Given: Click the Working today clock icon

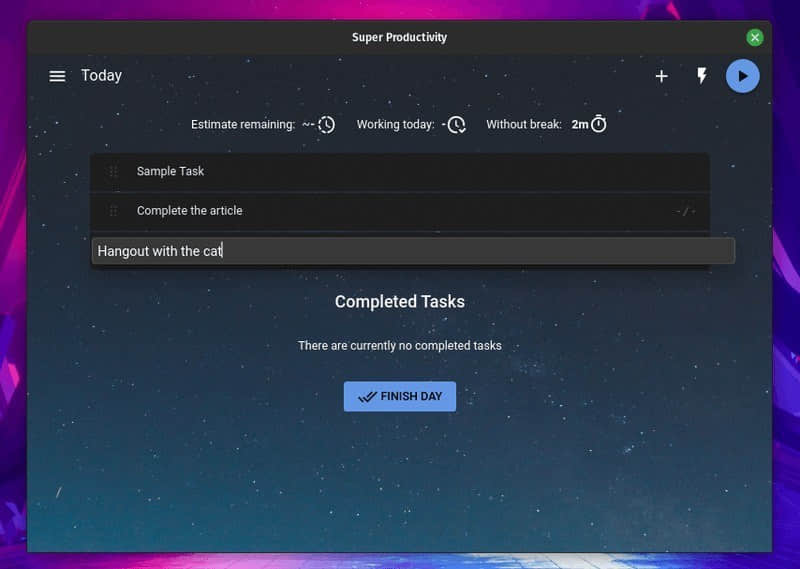Looking at the screenshot, I should coord(457,125).
